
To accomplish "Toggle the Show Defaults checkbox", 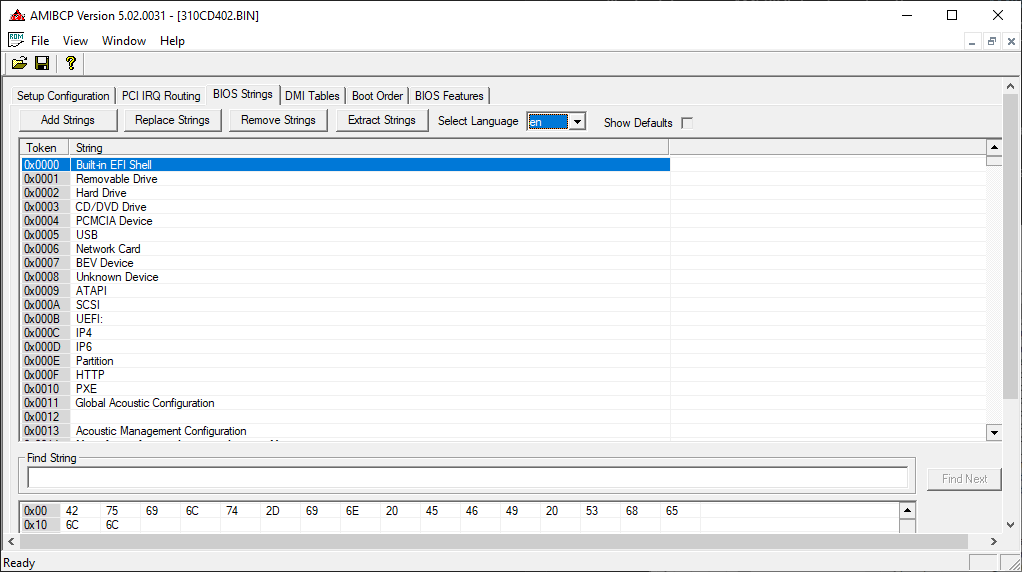I will coord(686,122).
